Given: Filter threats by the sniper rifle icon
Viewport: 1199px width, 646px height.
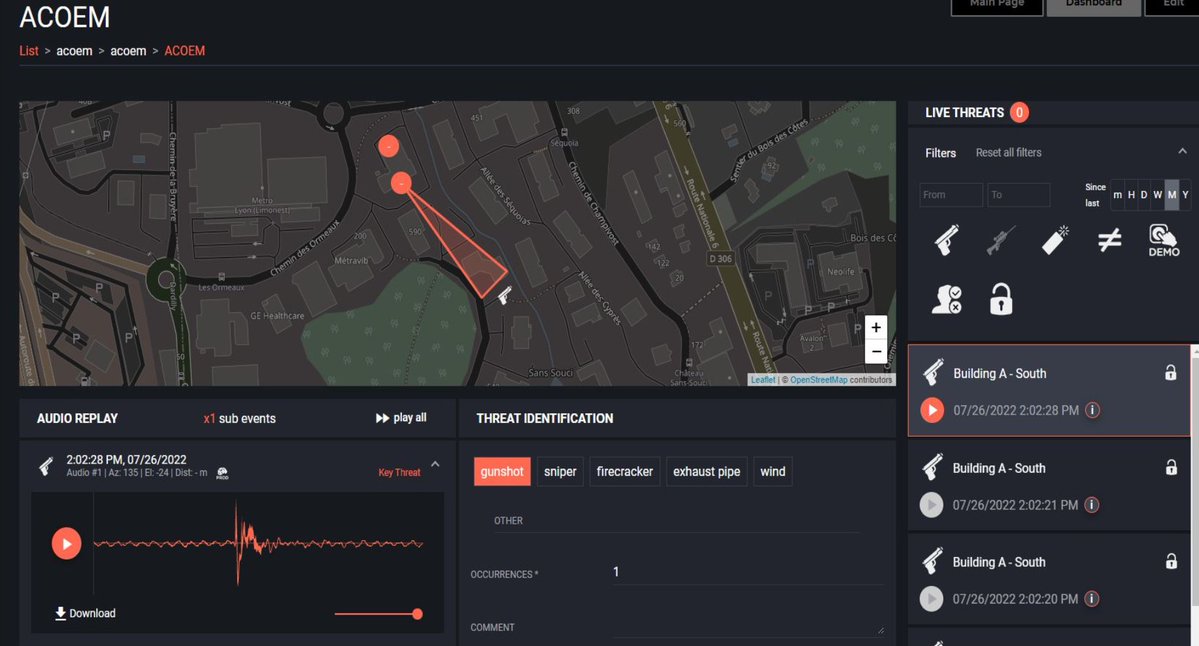Looking at the screenshot, I should pyautogui.click(x=1000, y=240).
